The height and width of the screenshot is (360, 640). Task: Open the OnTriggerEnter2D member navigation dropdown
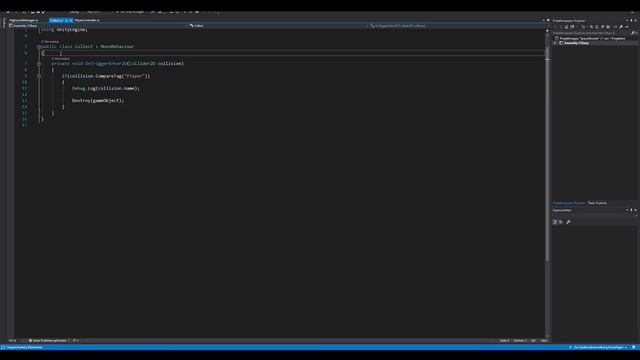tap(457, 26)
